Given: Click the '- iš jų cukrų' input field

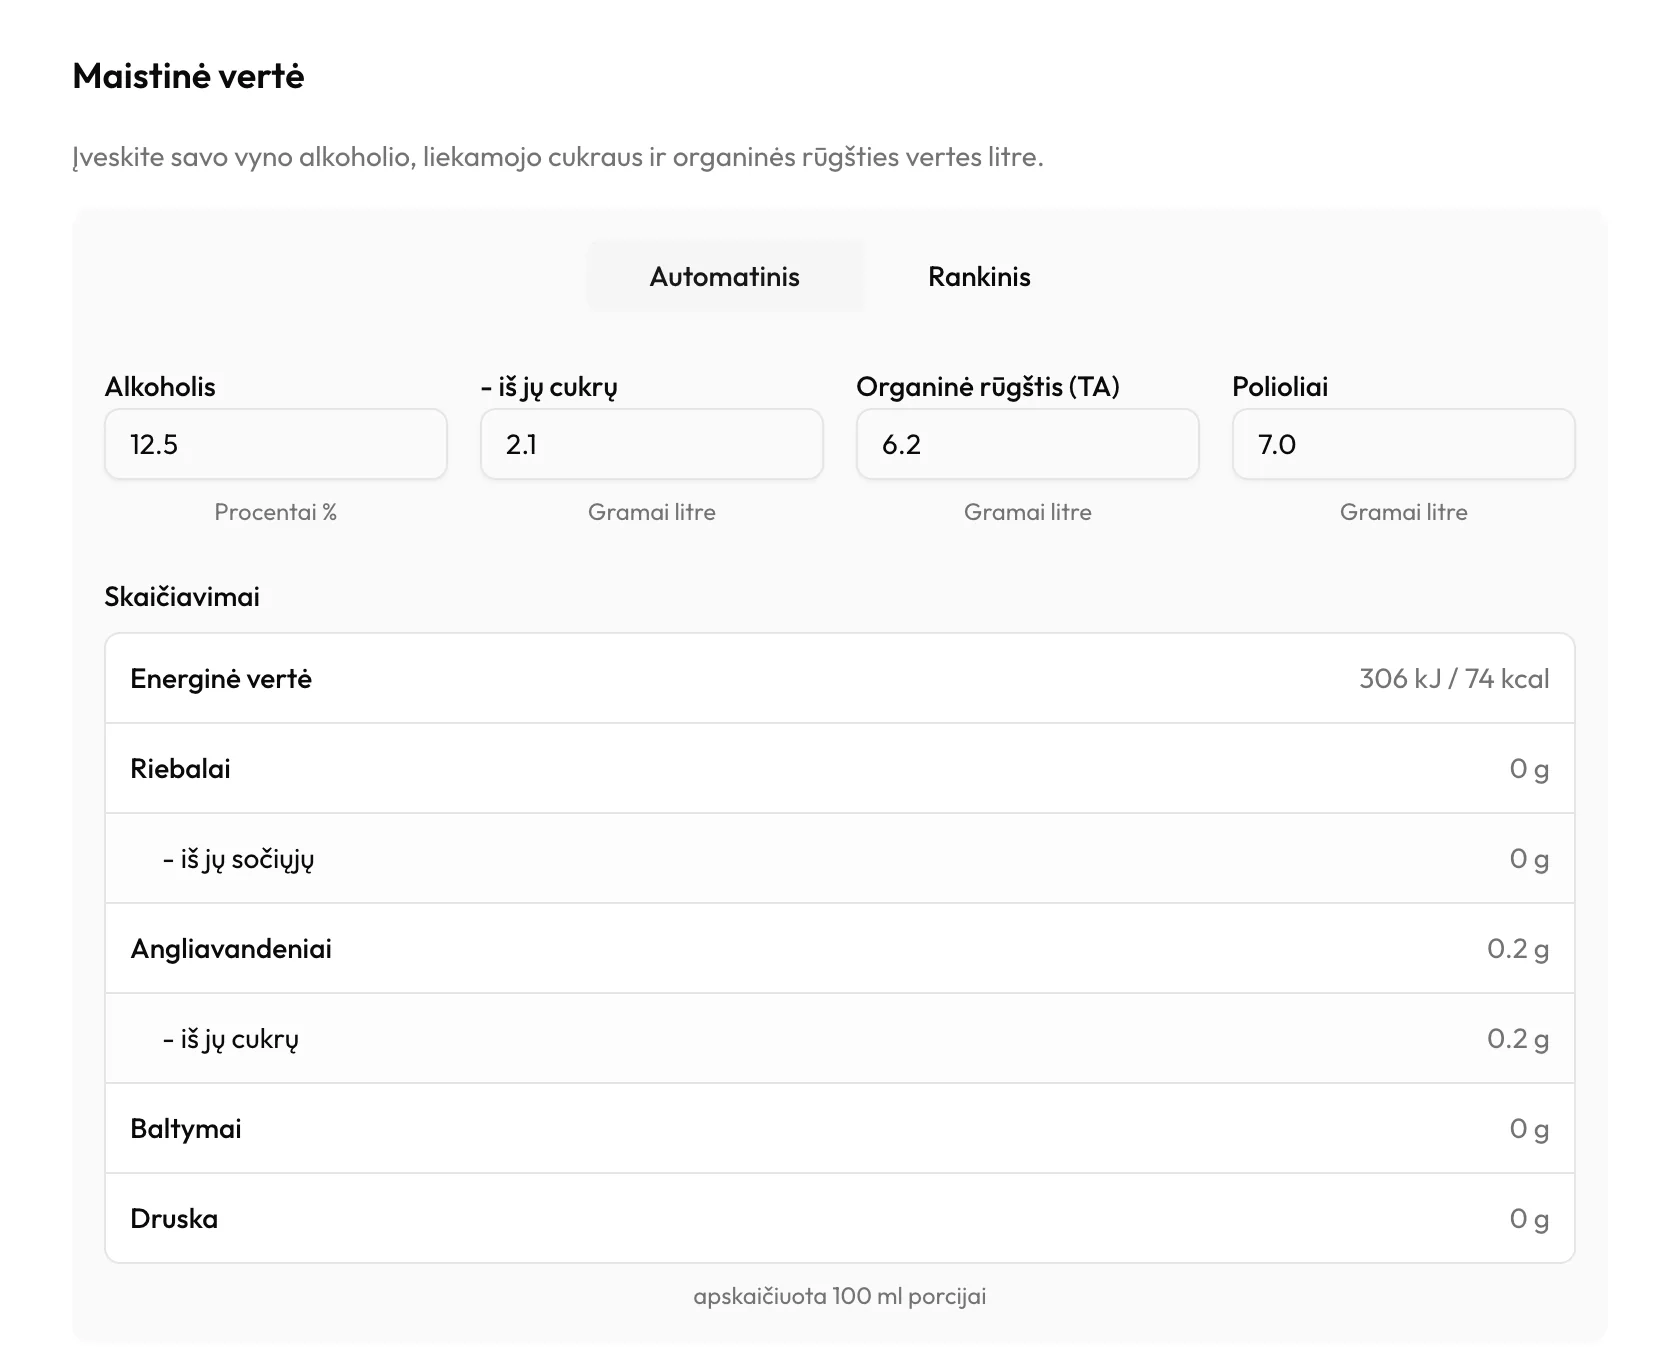Looking at the screenshot, I should [652, 444].
